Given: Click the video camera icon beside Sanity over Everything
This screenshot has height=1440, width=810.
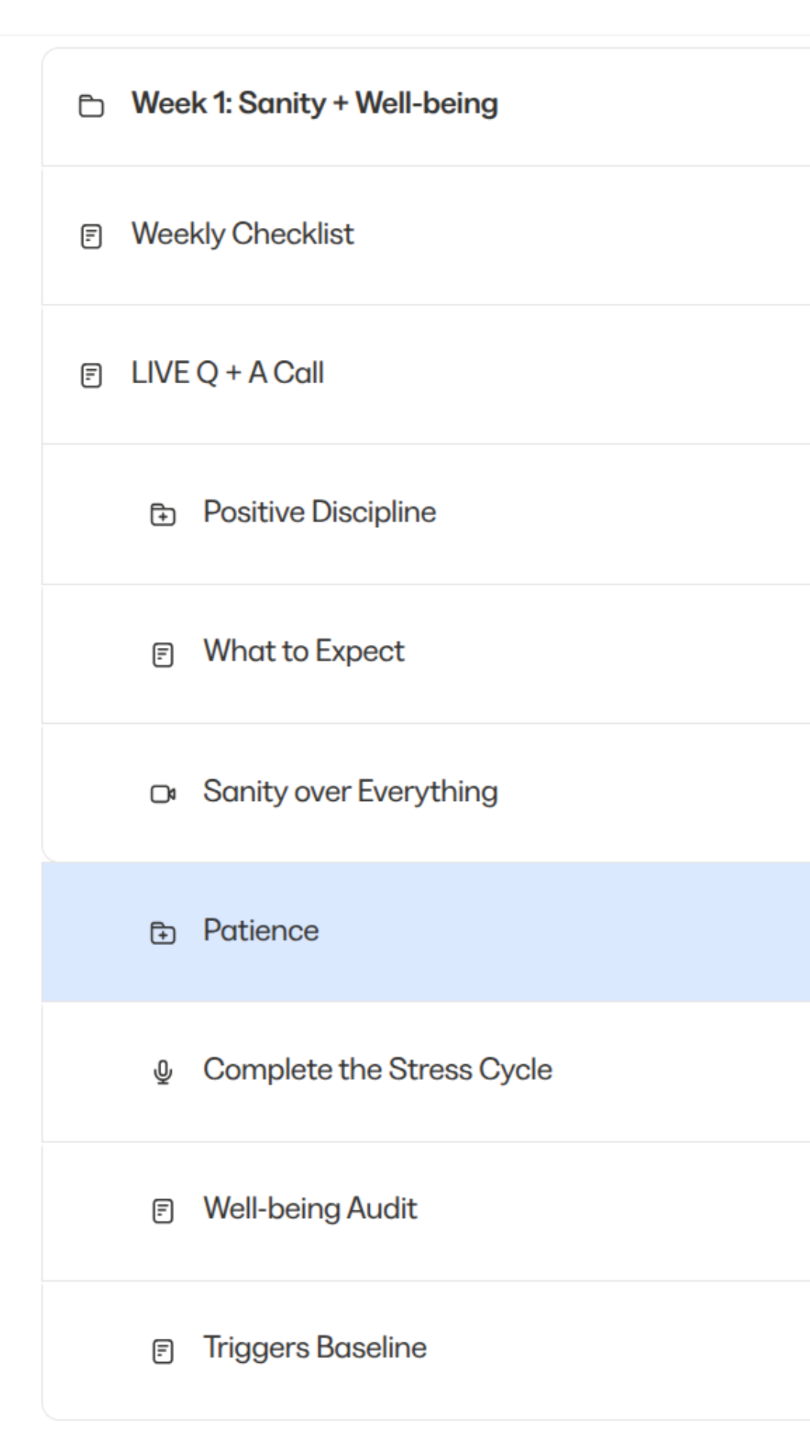Looking at the screenshot, I should pyautogui.click(x=163, y=794).
